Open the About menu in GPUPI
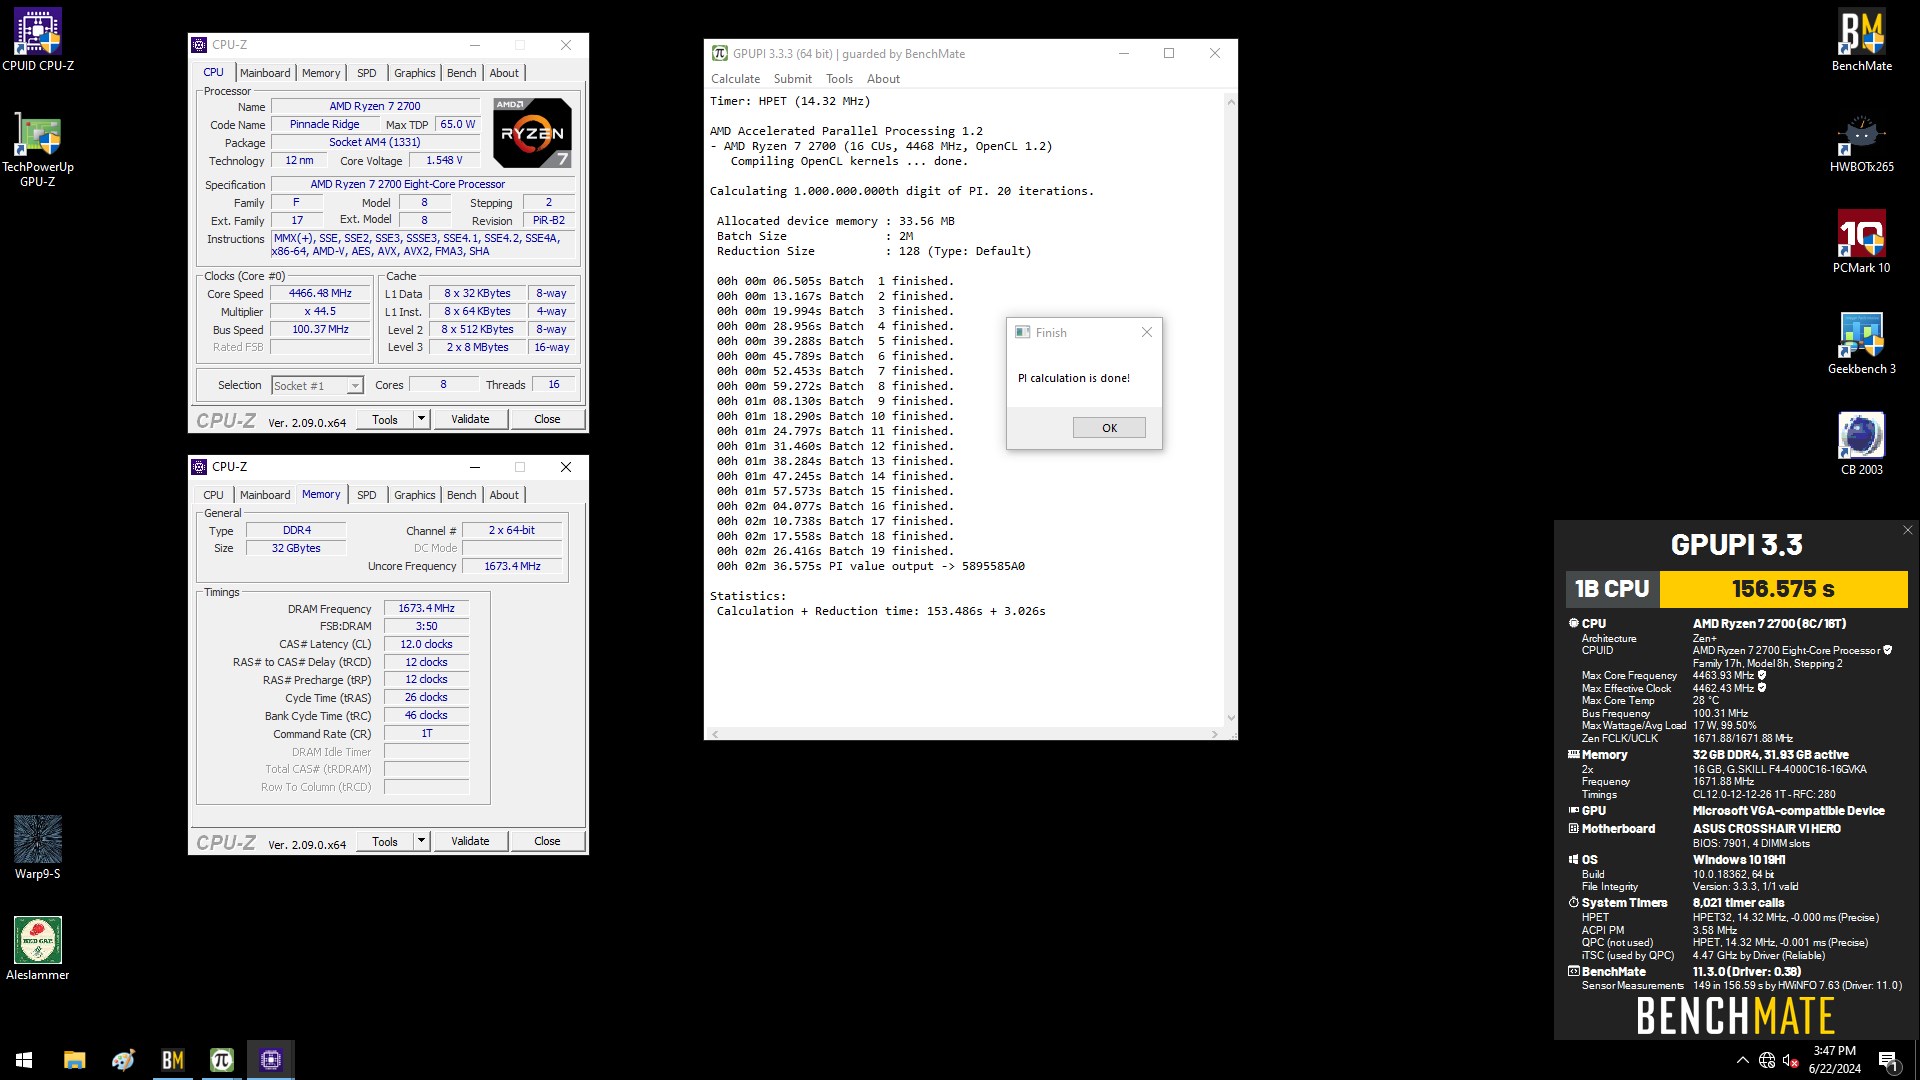 [883, 79]
